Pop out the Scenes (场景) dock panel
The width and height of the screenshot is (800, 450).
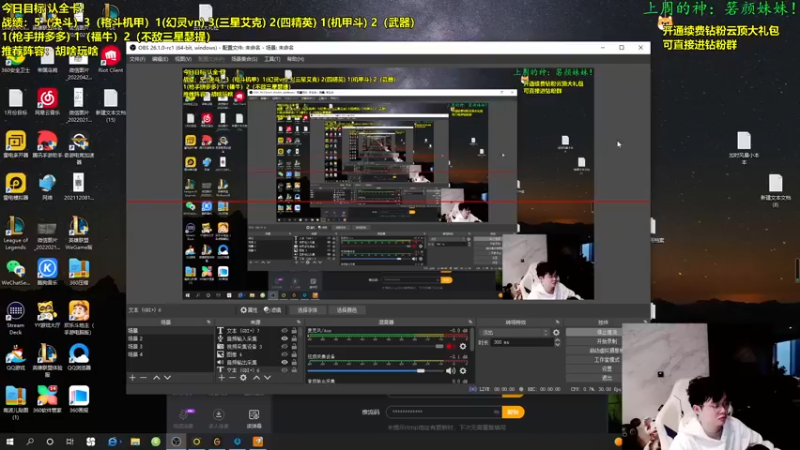(208, 322)
